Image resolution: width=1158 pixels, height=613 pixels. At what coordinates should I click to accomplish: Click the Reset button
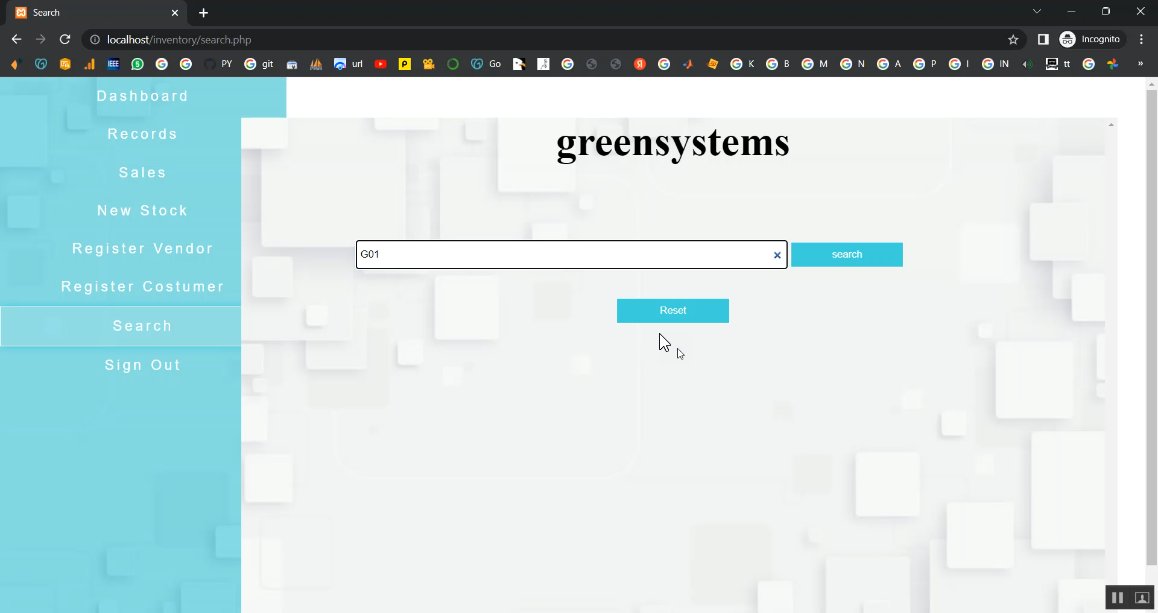click(672, 311)
